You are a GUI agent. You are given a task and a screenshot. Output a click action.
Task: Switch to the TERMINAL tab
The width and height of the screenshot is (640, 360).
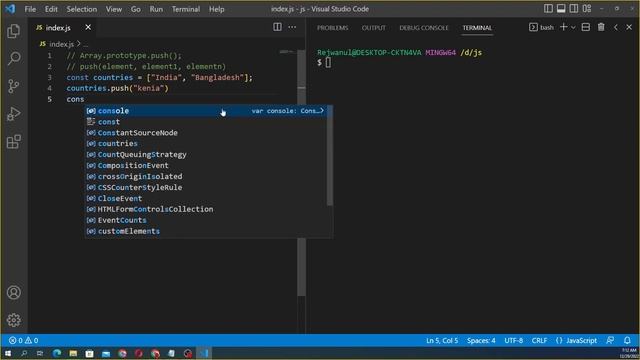coord(477,28)
